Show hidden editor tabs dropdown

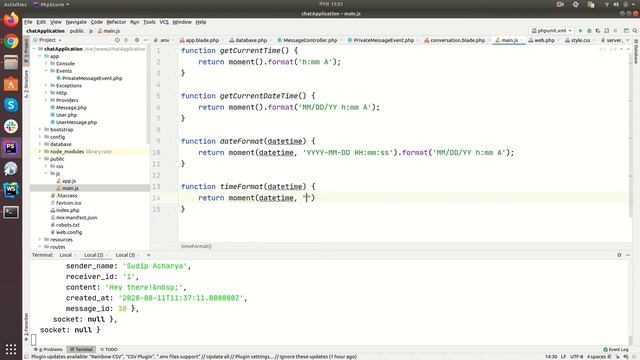(628, 40)
